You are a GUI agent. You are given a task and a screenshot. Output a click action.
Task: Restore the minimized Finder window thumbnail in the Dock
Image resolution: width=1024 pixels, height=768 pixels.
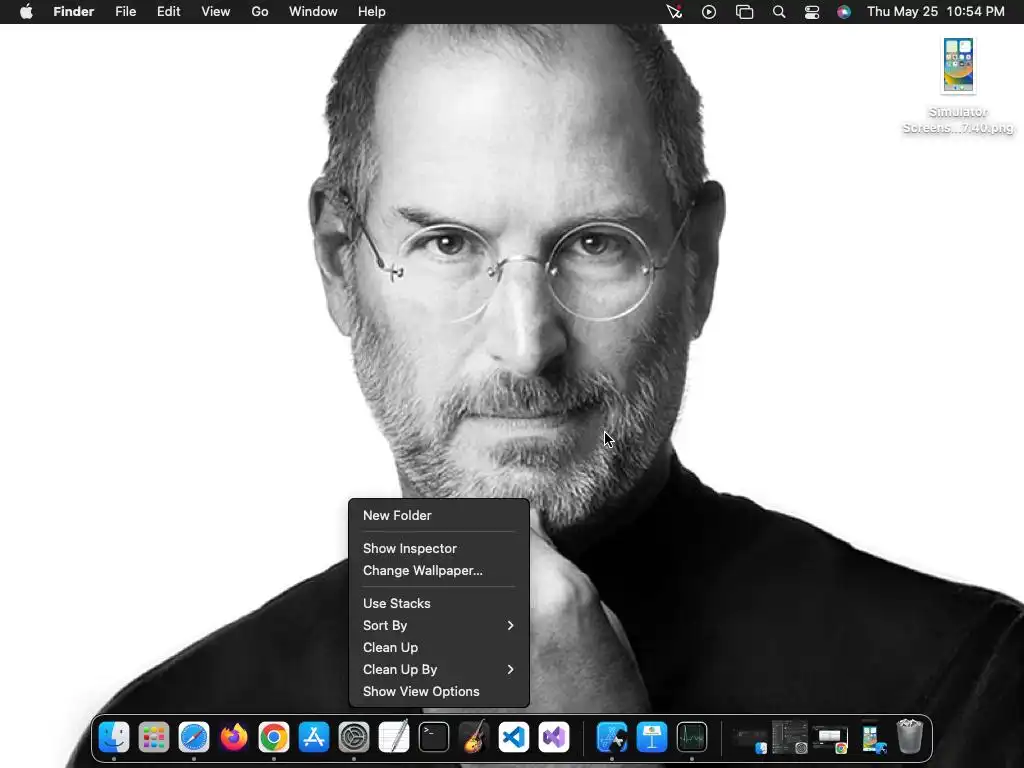749,741
